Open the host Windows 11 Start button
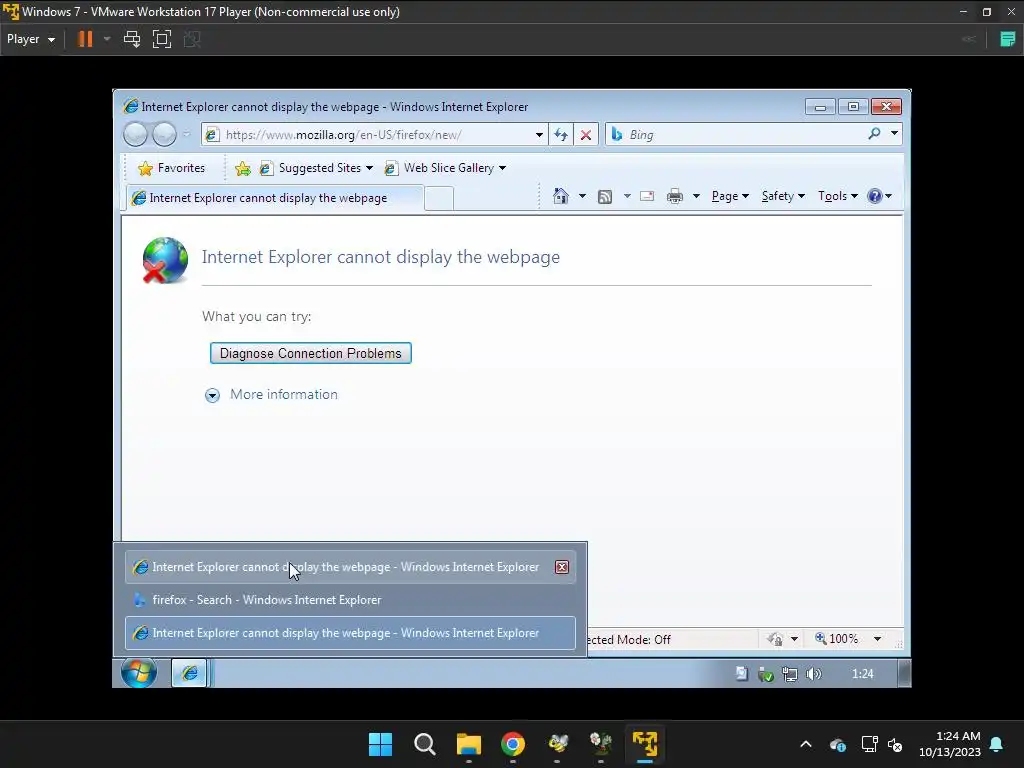This screenshot has width=1024, height=768. pos(380,744)
